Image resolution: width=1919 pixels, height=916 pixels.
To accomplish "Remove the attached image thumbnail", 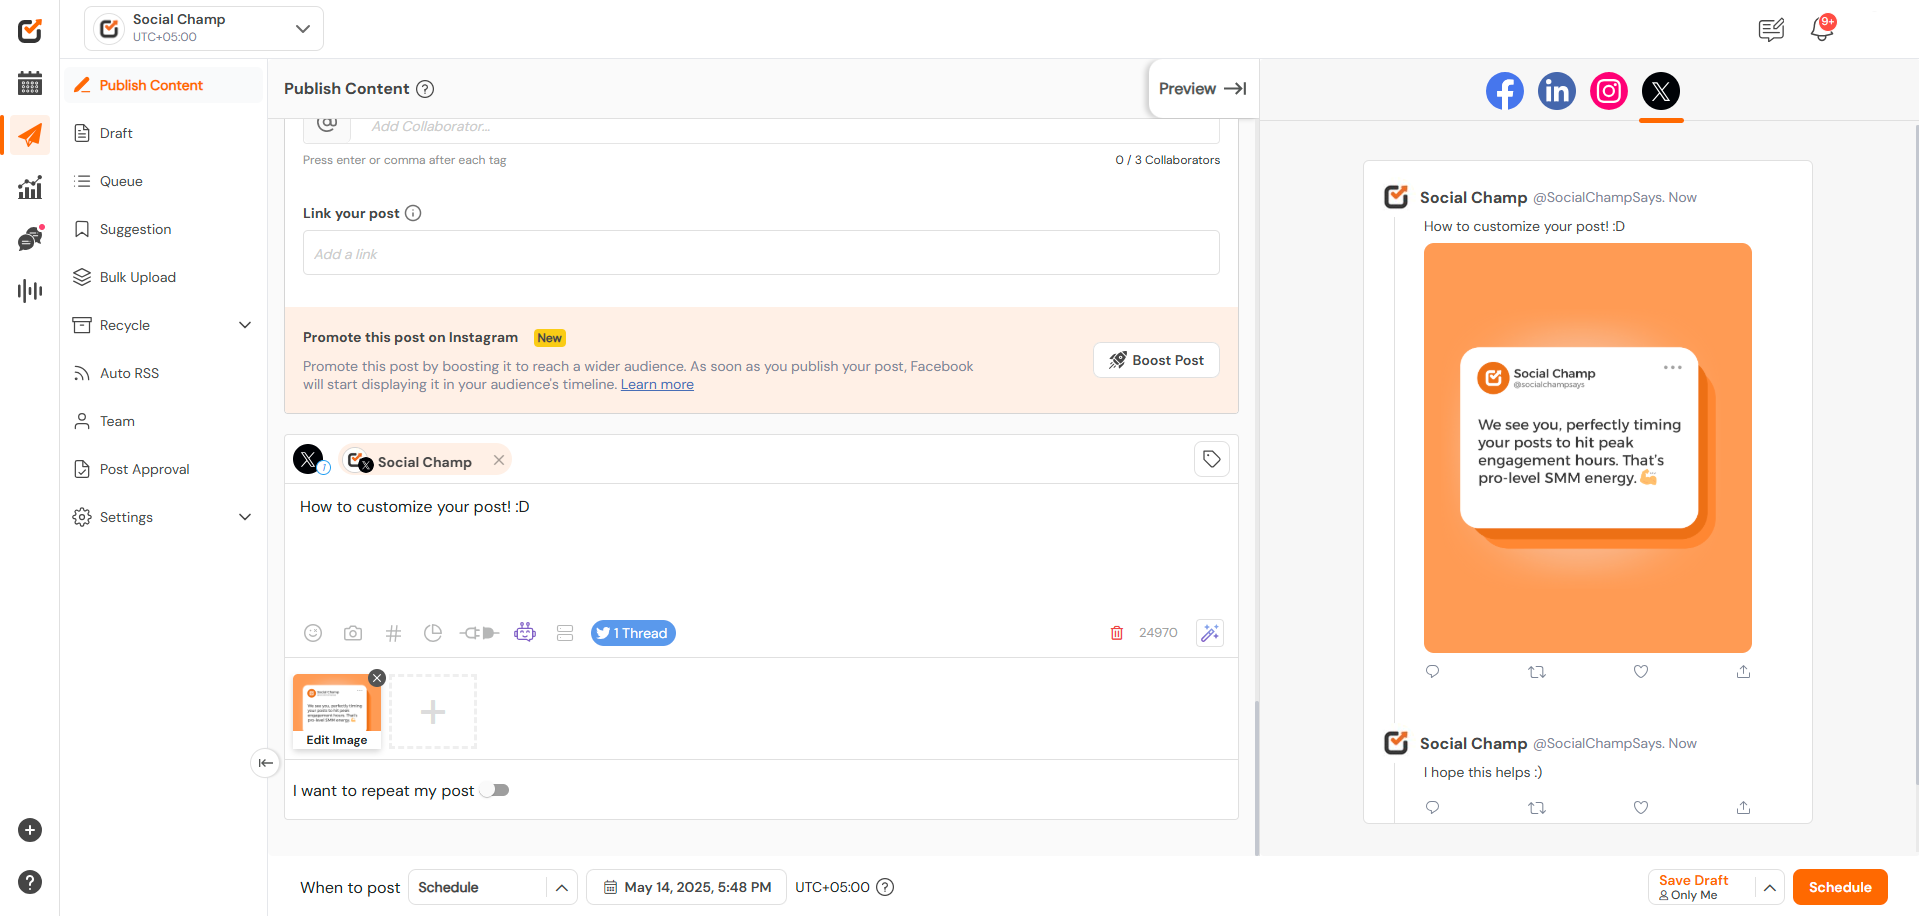I will 377,678.
